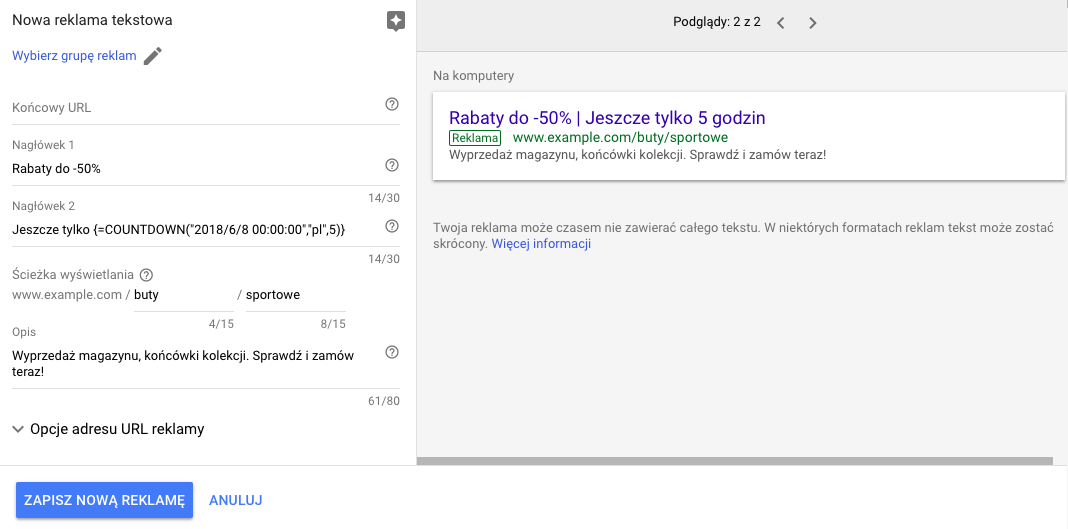Open help icon for Nagłówek 2
Image resolution: width=1068 pixels, height=529 pixels.
(x=392, y=226)
